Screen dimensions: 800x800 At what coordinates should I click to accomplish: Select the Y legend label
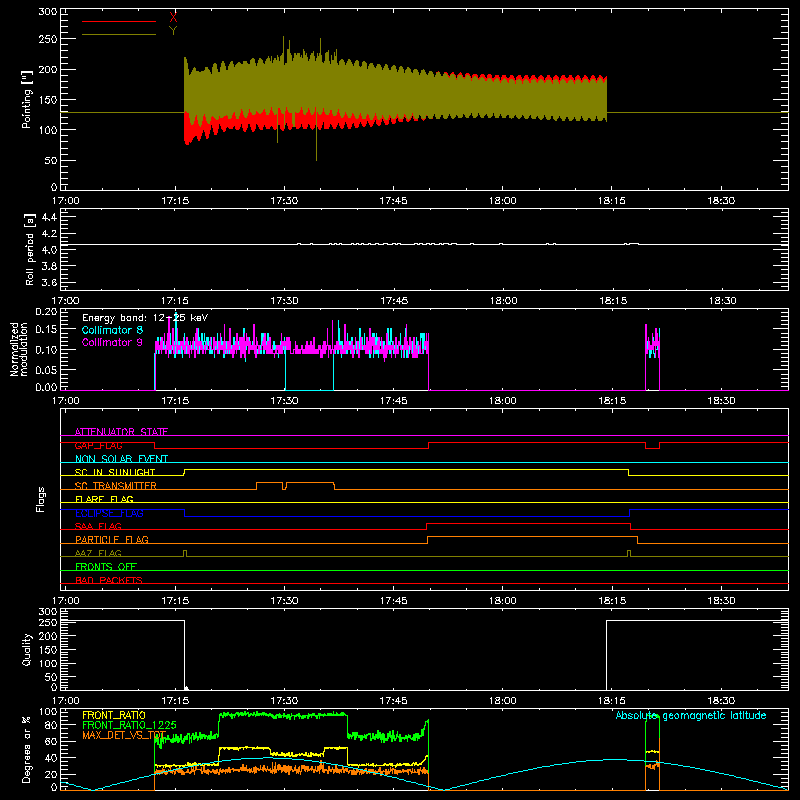(173, 31)
